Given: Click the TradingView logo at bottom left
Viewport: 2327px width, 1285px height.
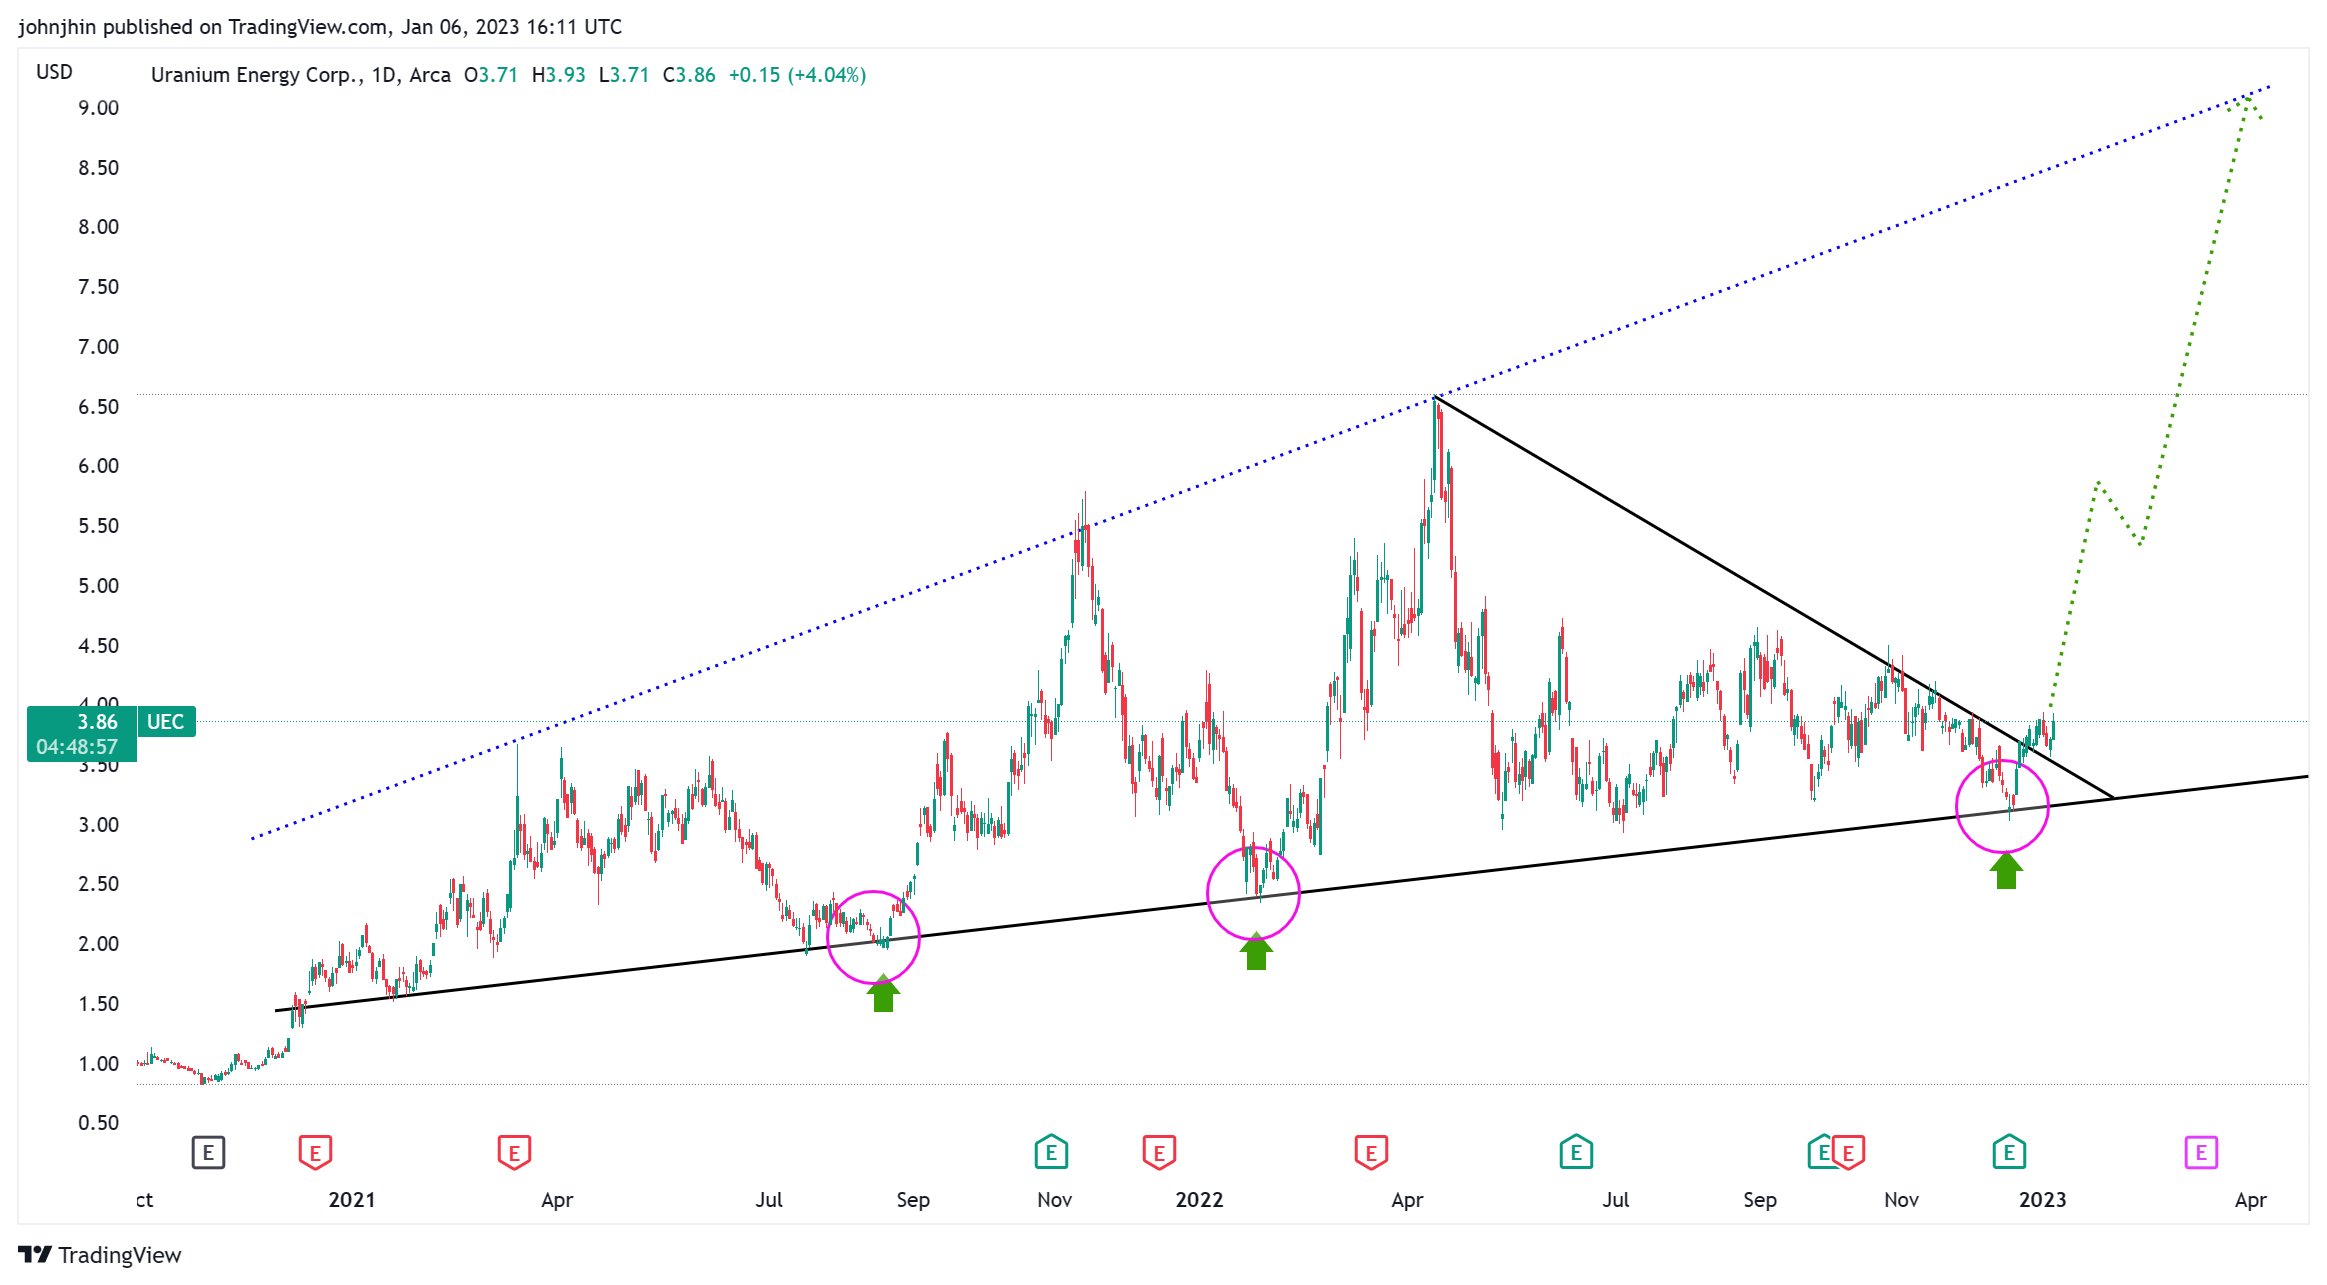Looking at the screenshot, I should point(99,1255).
